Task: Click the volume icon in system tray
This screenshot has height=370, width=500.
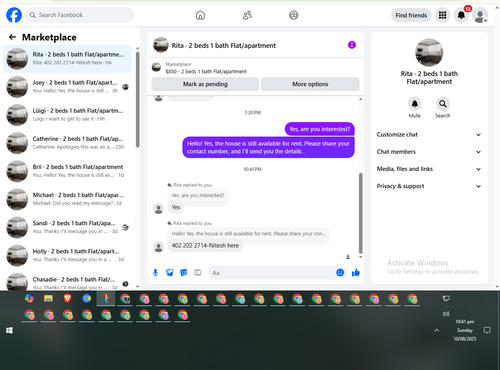Action: [x=446, y=314]
